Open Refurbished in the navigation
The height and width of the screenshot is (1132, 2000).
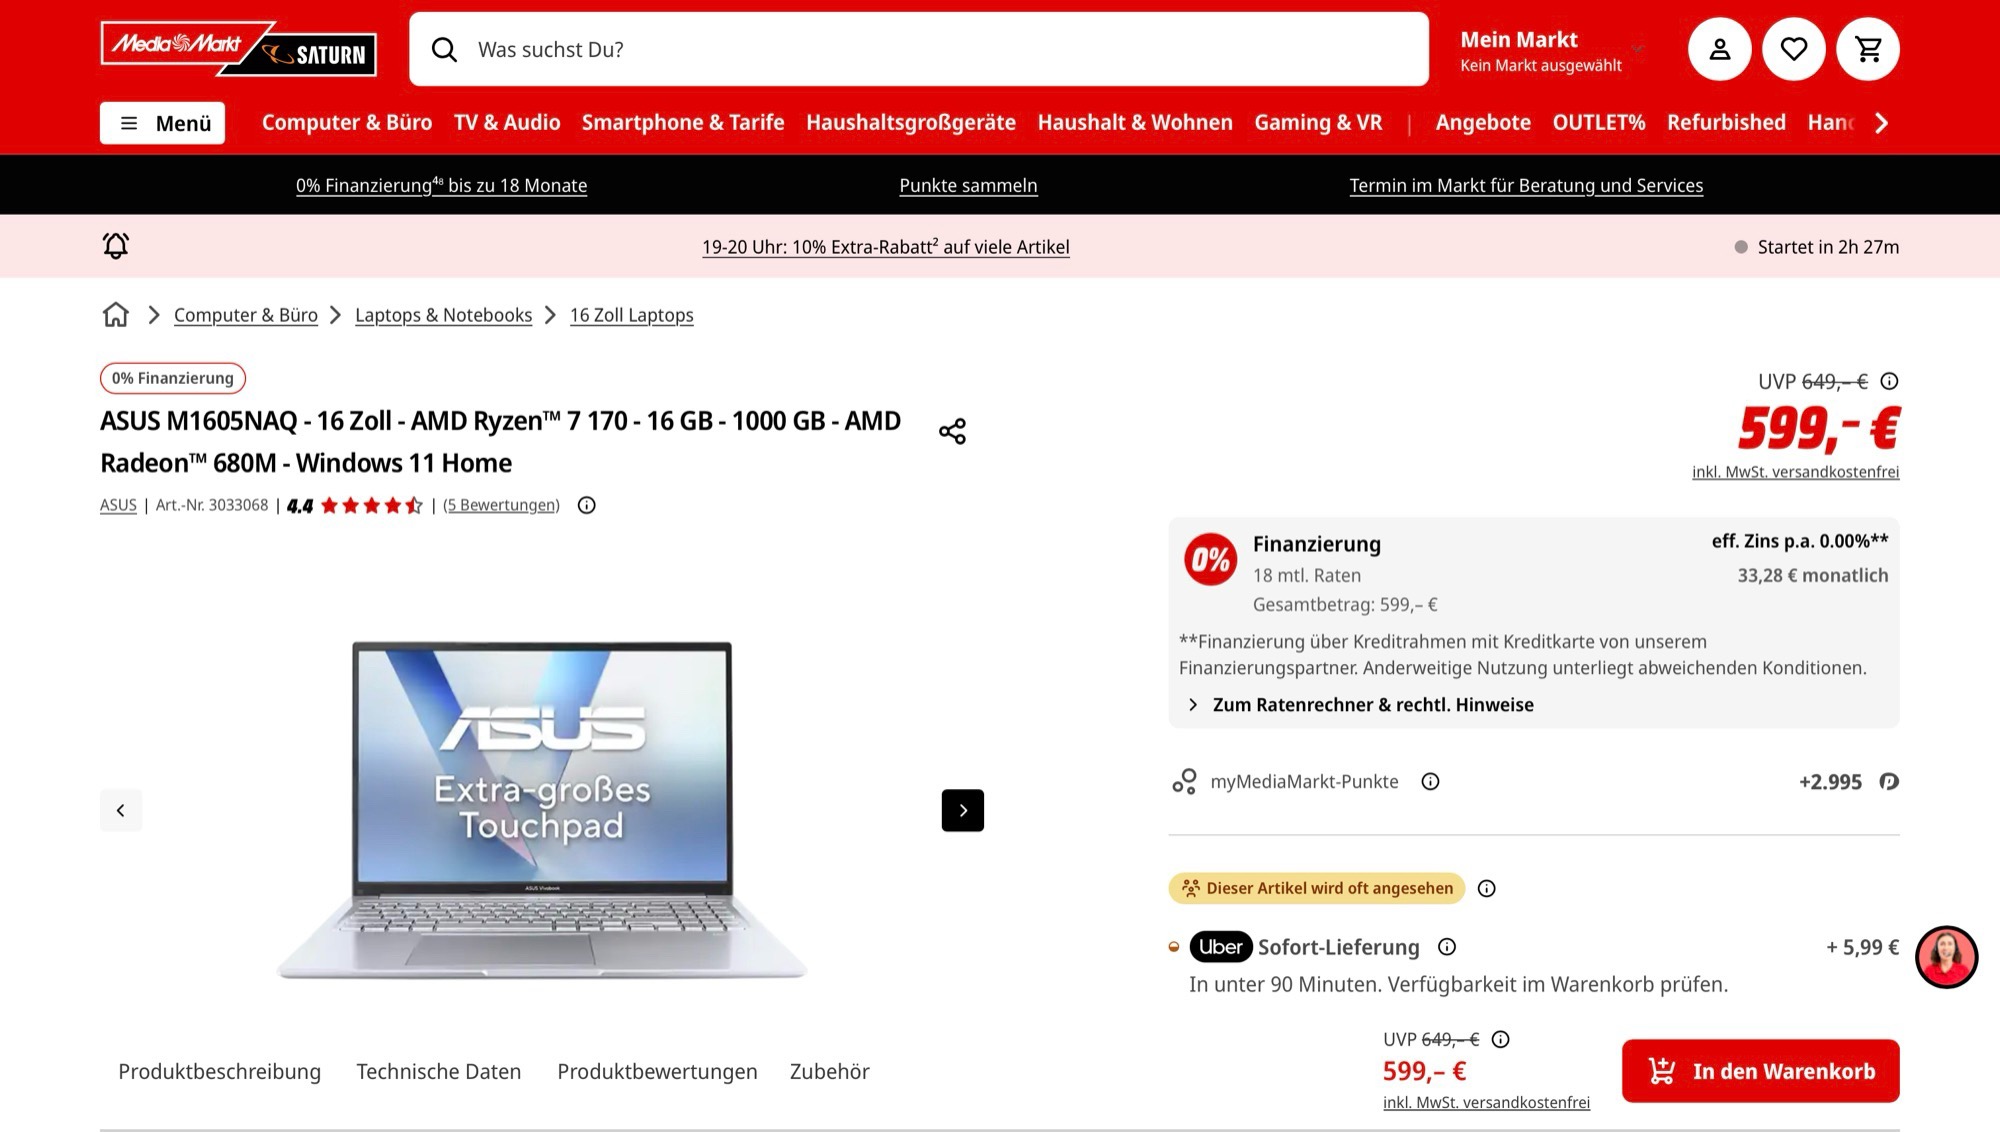[x=1726, y=122]
